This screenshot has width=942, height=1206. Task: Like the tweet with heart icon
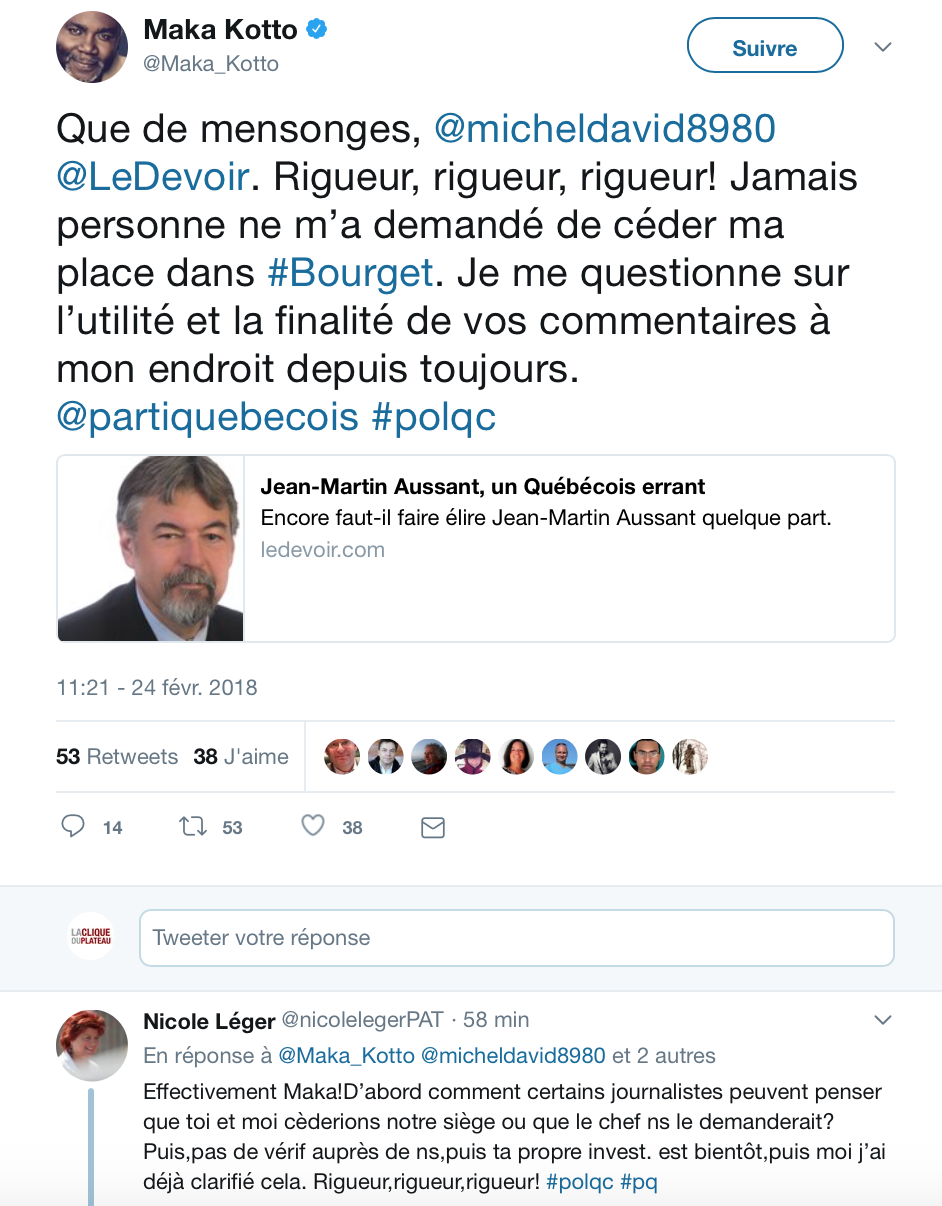pyautogui.click(x=313, y=826)
